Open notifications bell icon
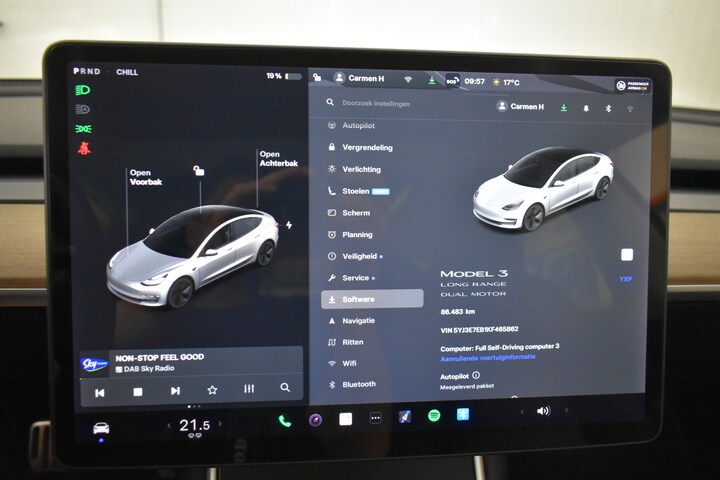 tap(586, 108)
